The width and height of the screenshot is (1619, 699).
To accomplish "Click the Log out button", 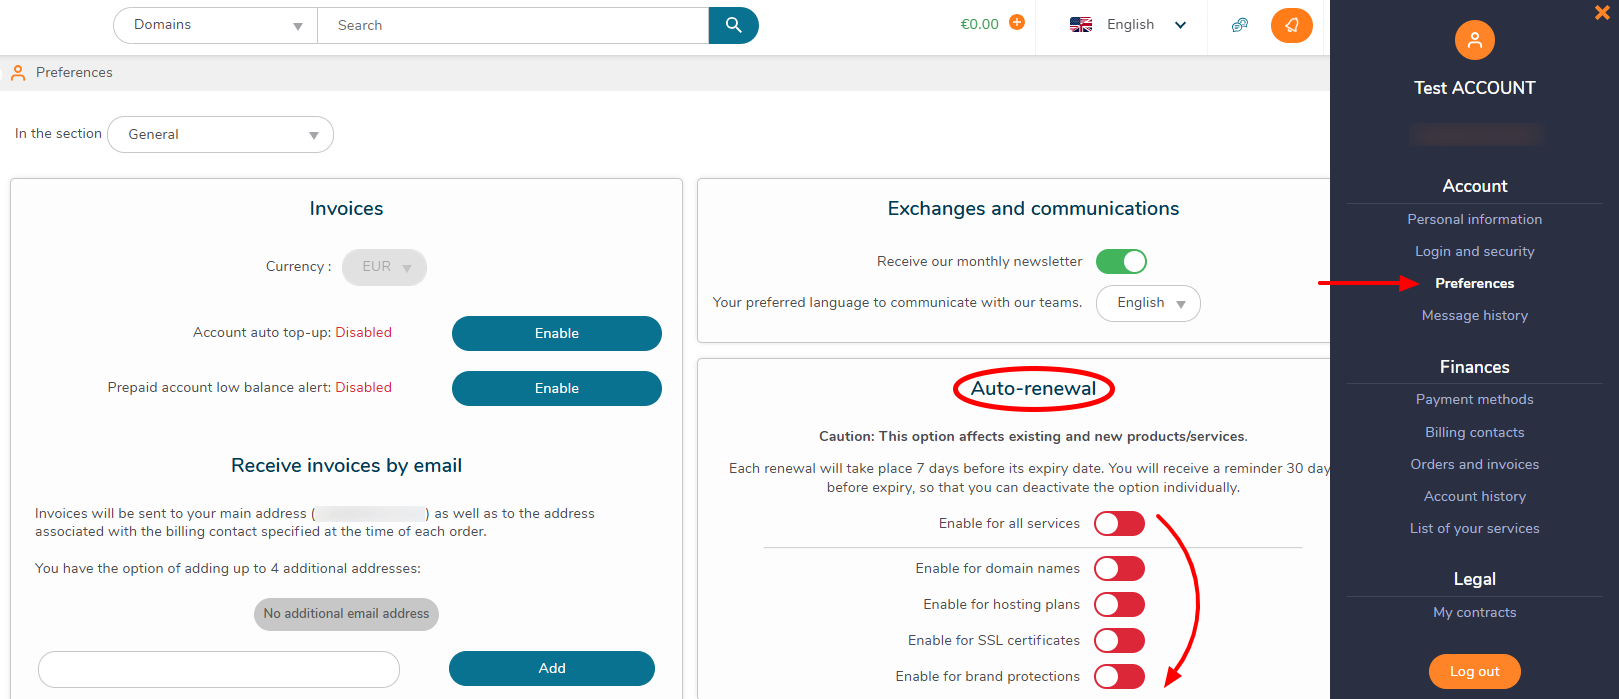I will click(1474, 671).
